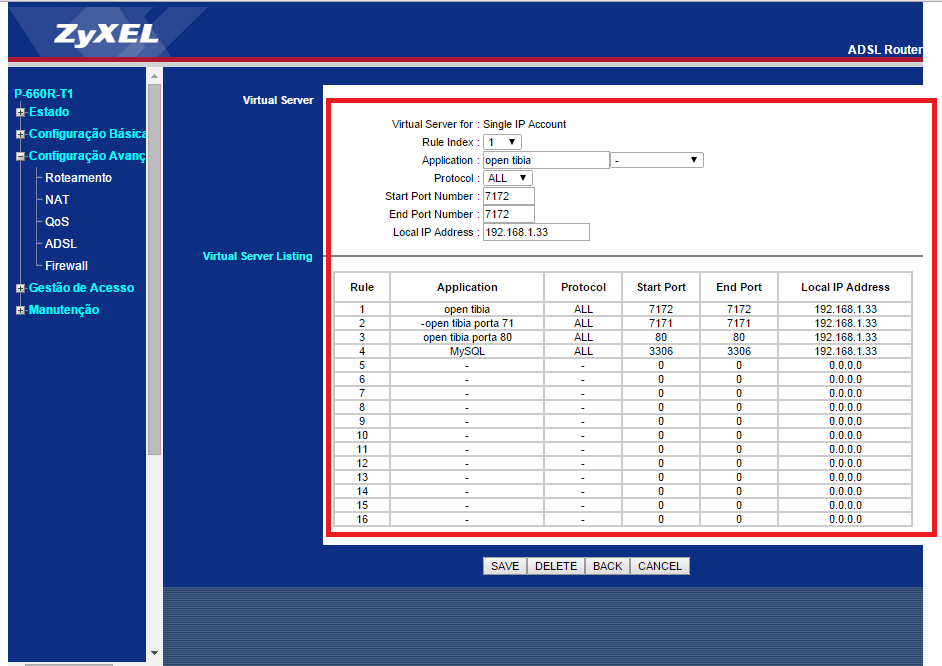Screen dimensions: 942x666
Task: Click the Configuração Básica link
Action: (87, 134)
